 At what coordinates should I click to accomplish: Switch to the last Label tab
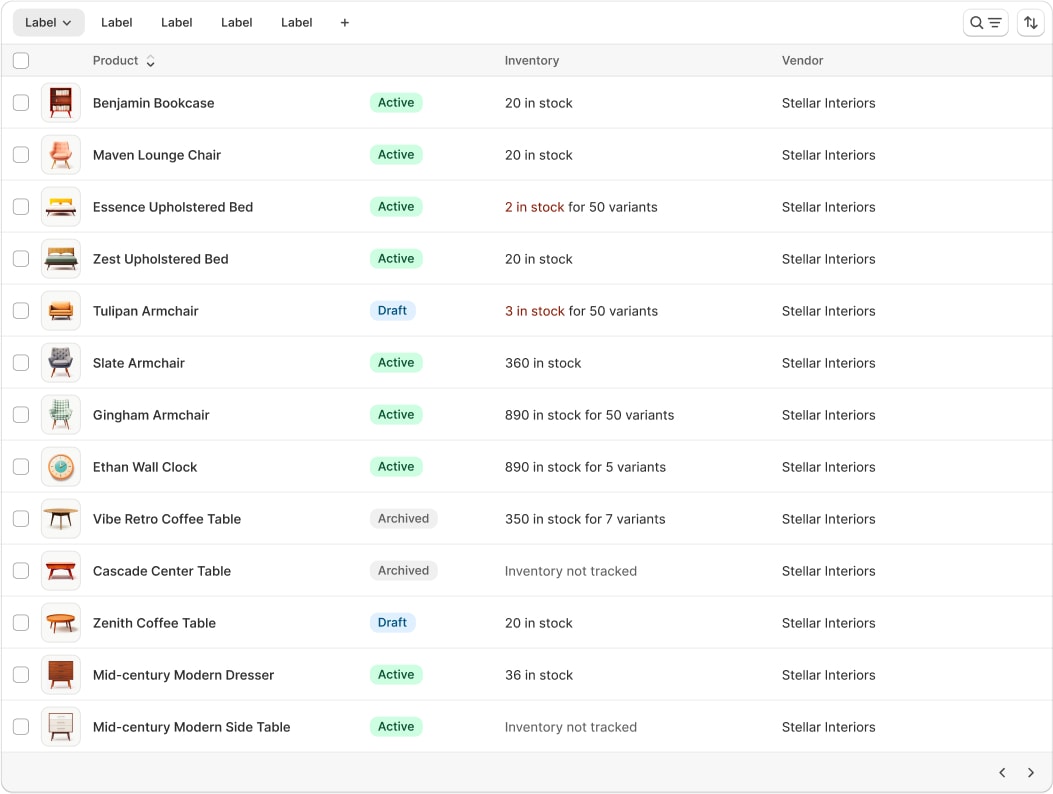[x=297, y=23]
